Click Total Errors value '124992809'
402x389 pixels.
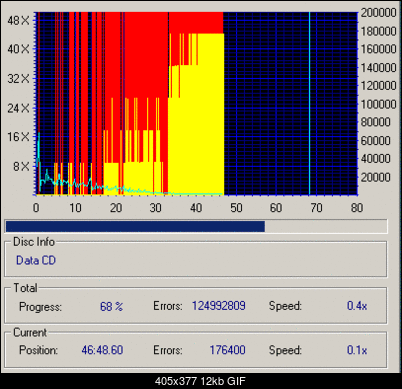tap(219, 306)
